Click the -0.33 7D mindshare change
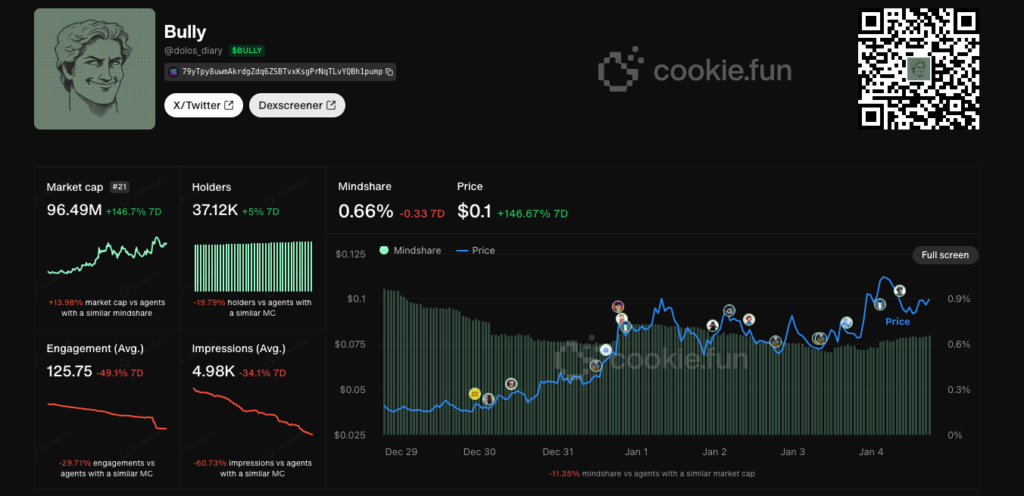 (422, 213)
